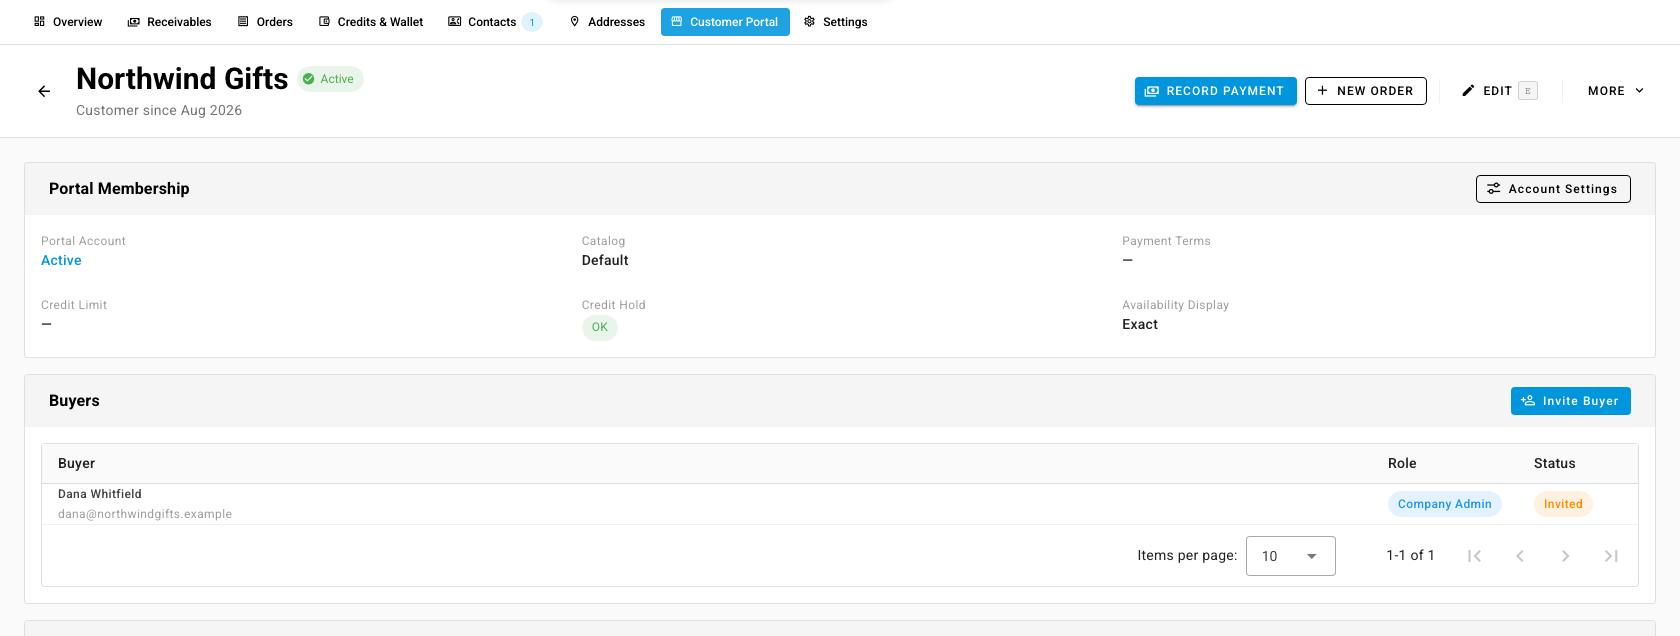The height and width of the screenshot is (636, 1680).
Task: Expand the More dropdown menu
Action: [x=1615, y=91]
